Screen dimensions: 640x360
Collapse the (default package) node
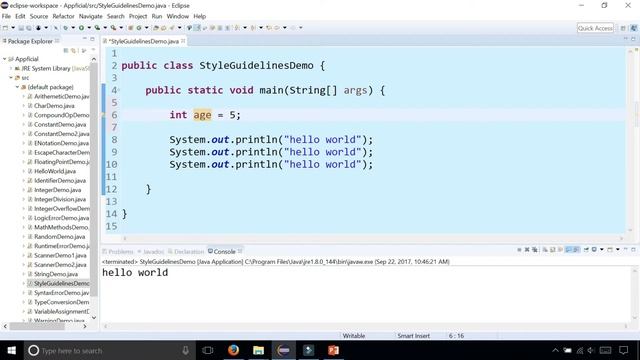tap(17, 87)
